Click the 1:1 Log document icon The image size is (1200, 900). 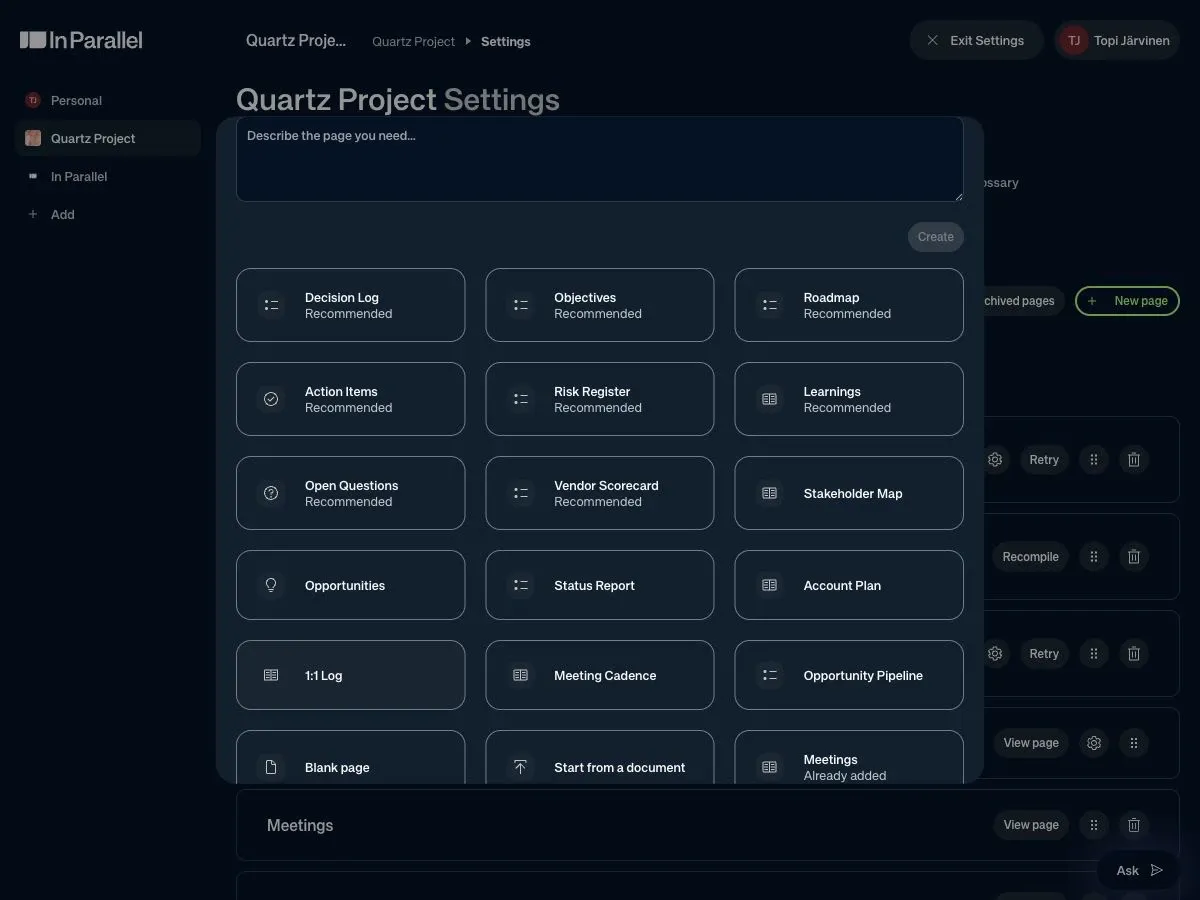coord(271,675)
